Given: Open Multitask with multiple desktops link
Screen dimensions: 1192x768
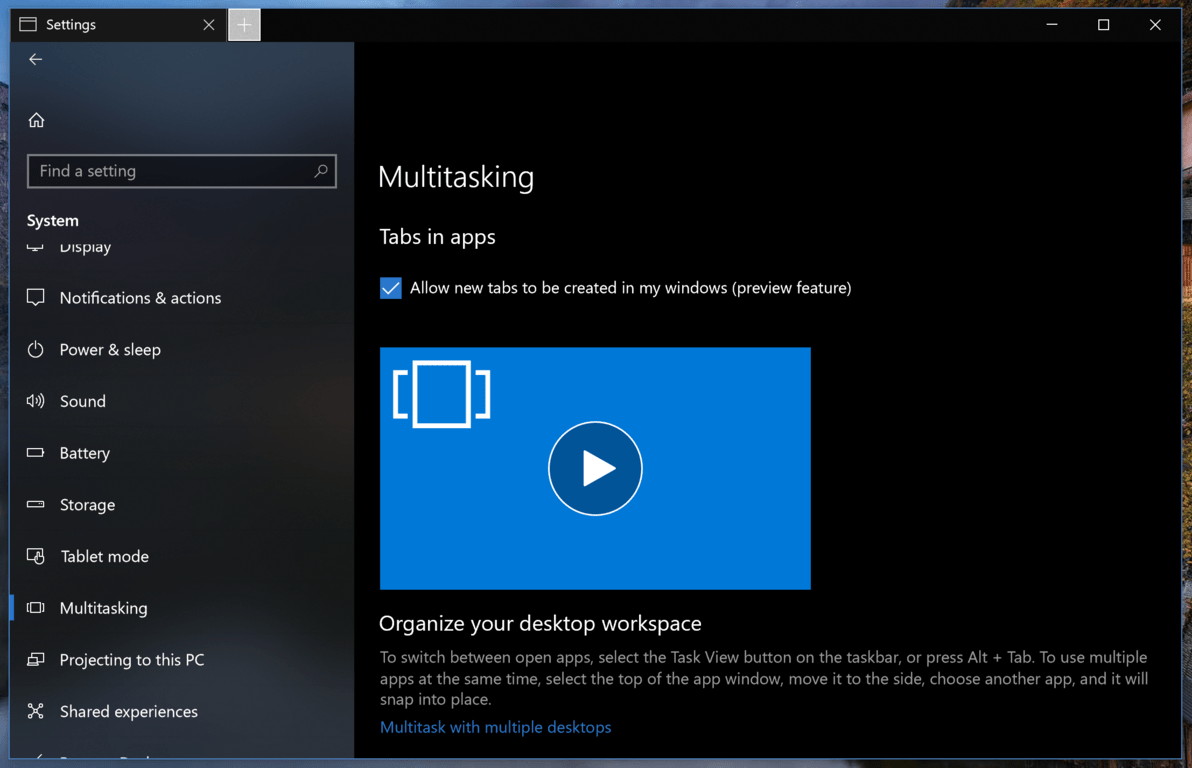Looking at the screenshot, I should click(495, 727).
